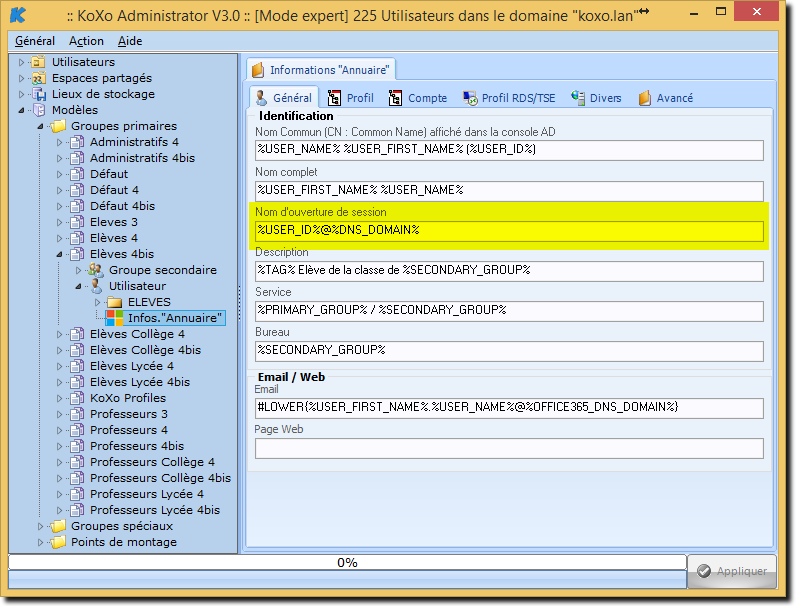Screen dimensions: 796x606
Task: Expand the Utilisateurs tree node
Action: coord(21,62)
